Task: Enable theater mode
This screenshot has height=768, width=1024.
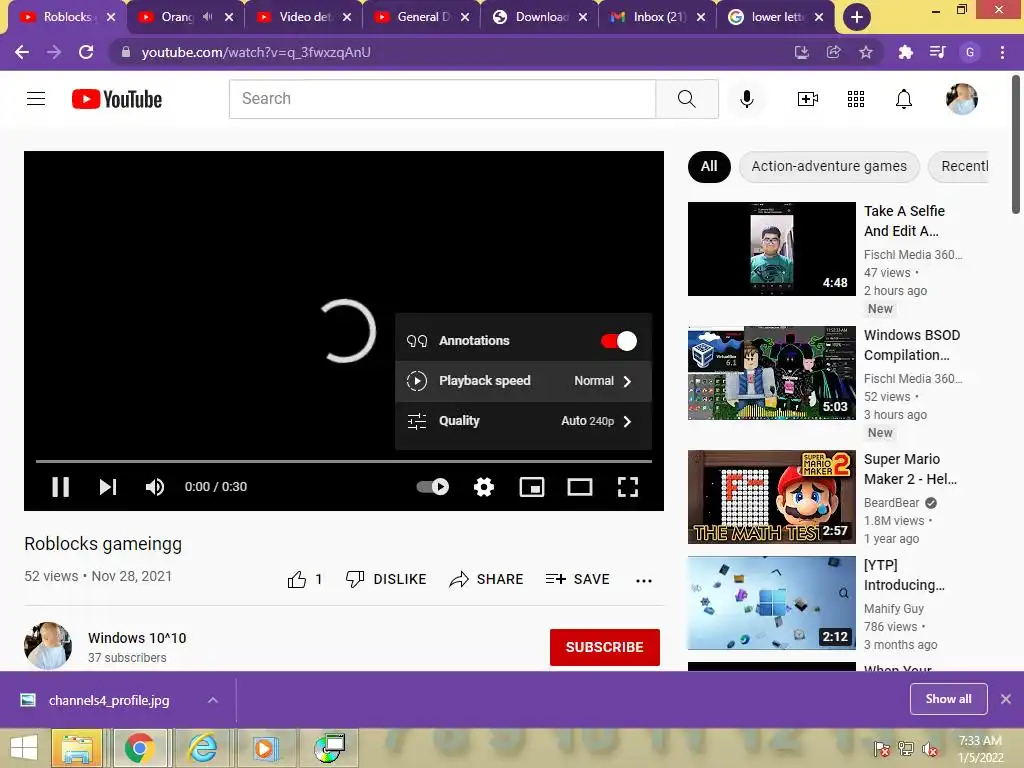Action: click(579, 487)
